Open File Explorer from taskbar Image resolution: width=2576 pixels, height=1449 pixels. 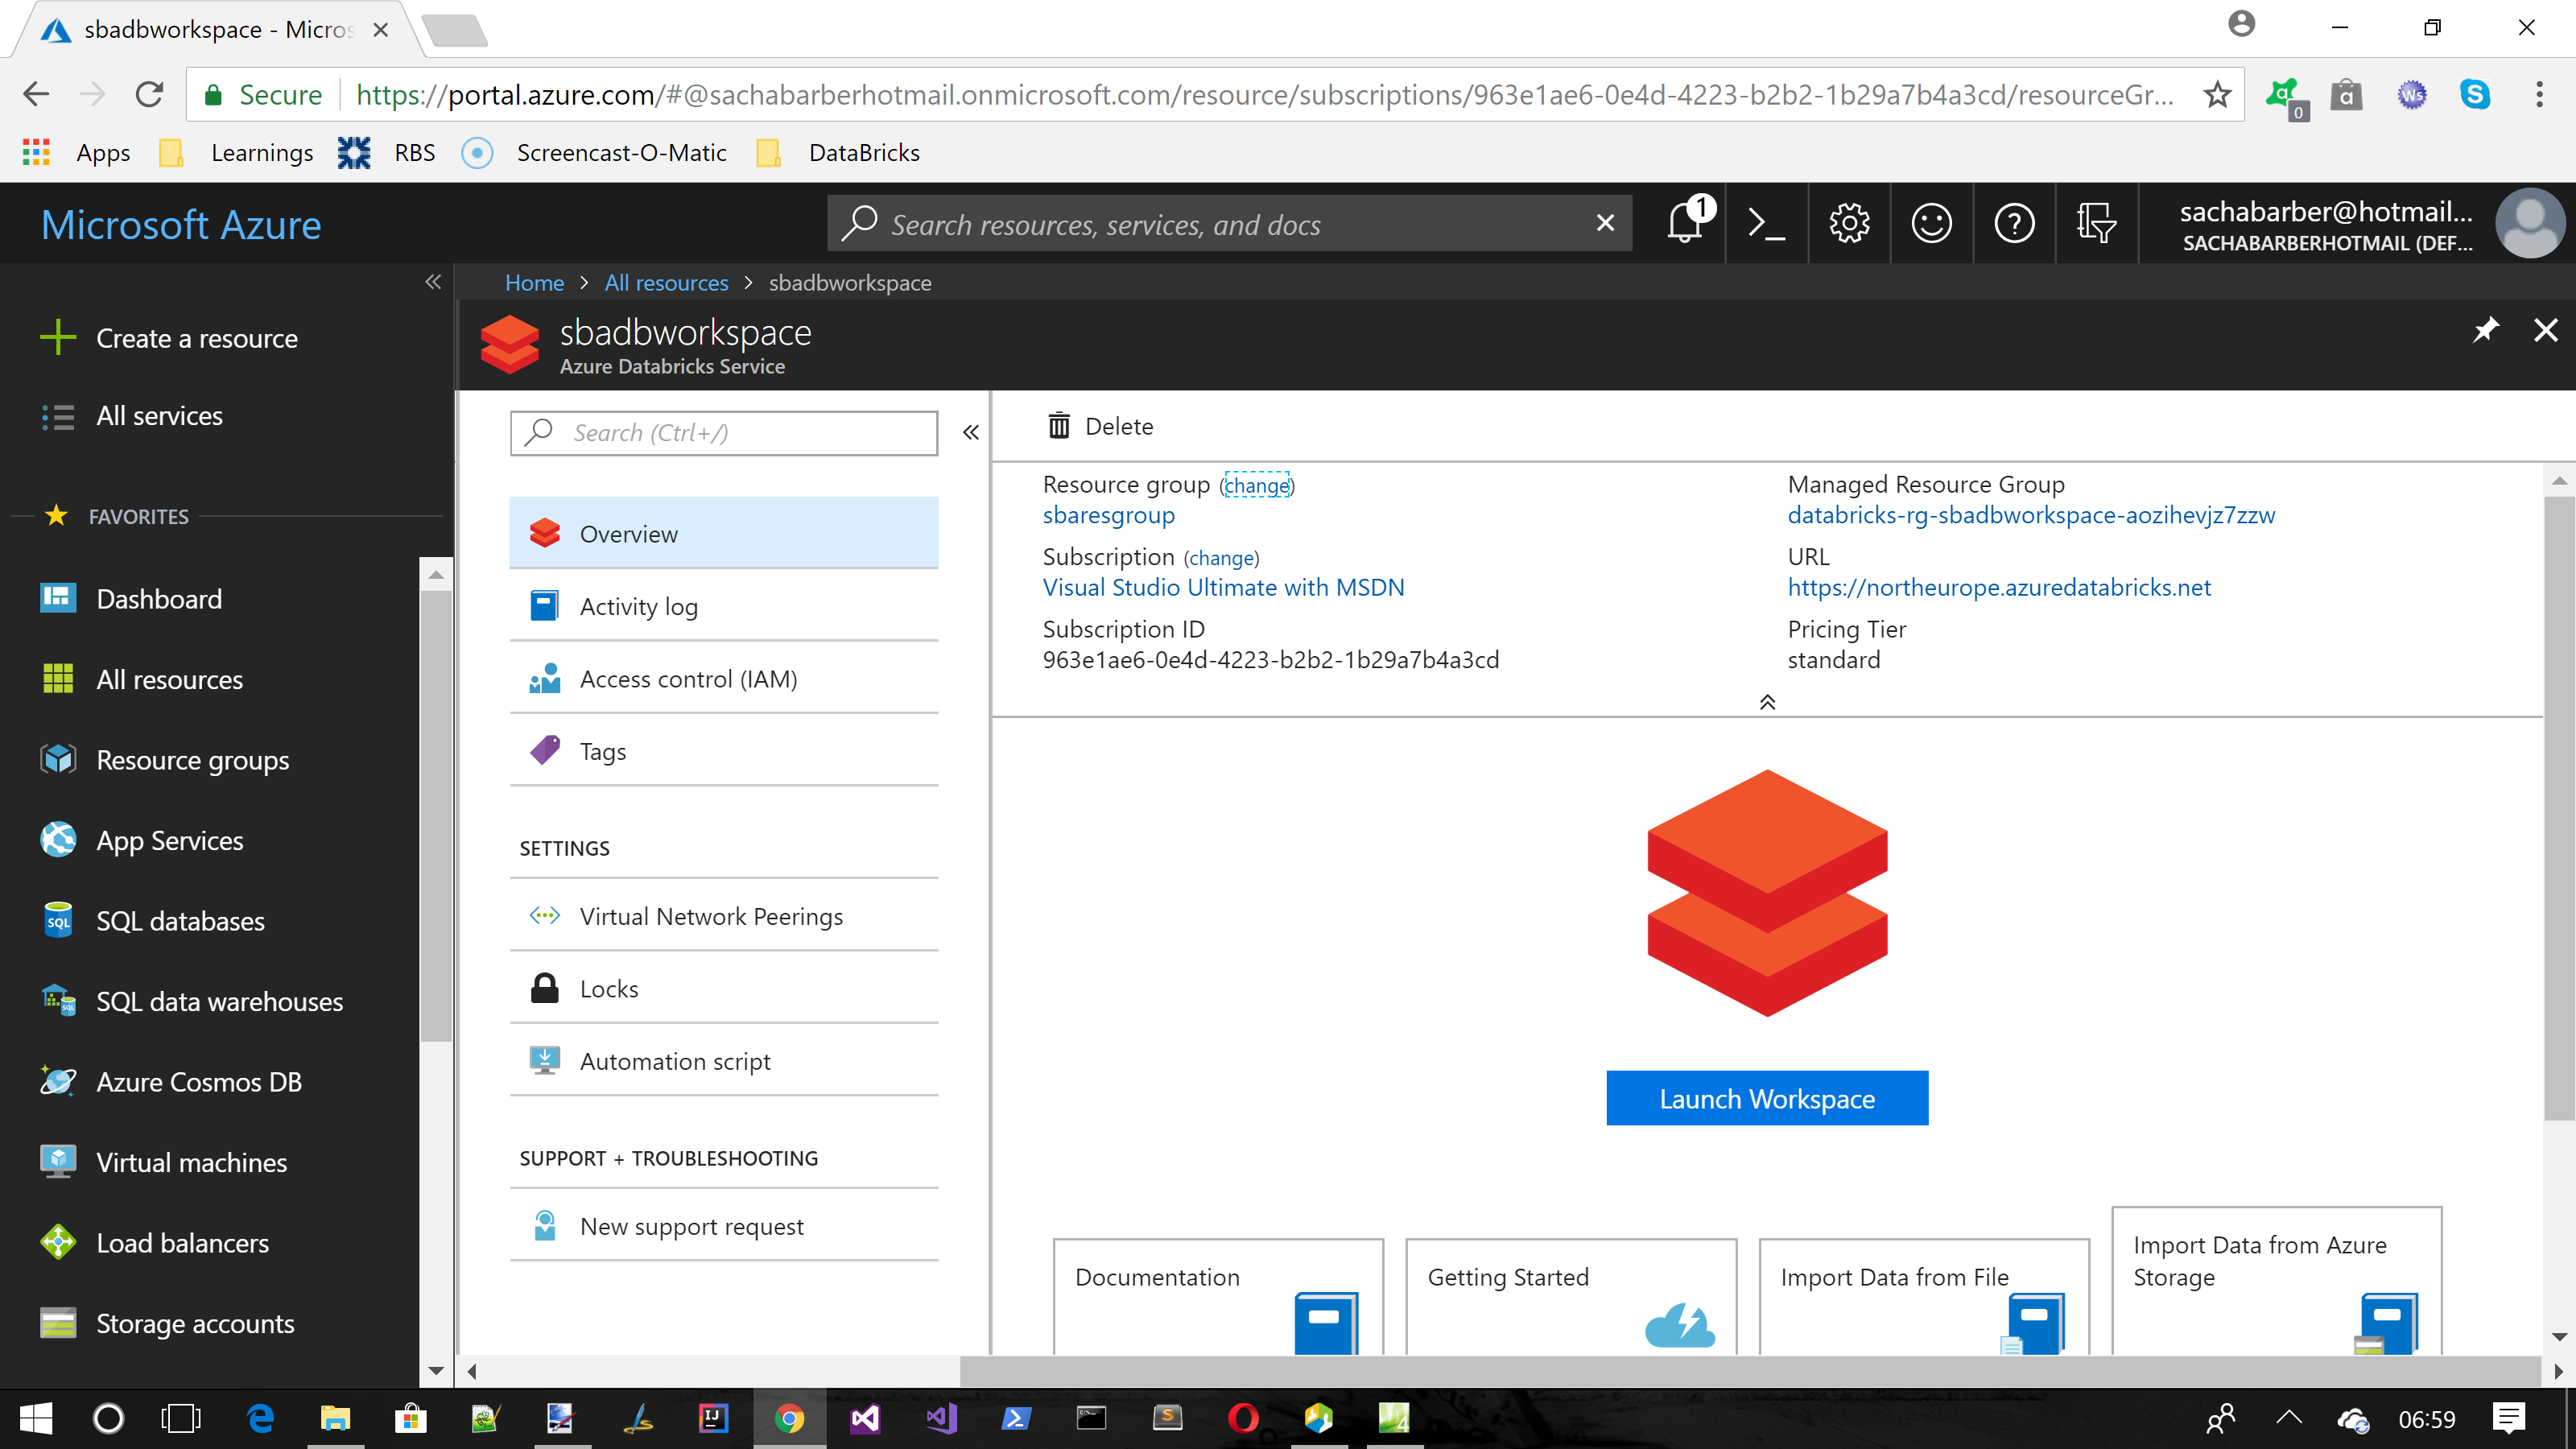pyautogui.click(x=335, y=1418)
